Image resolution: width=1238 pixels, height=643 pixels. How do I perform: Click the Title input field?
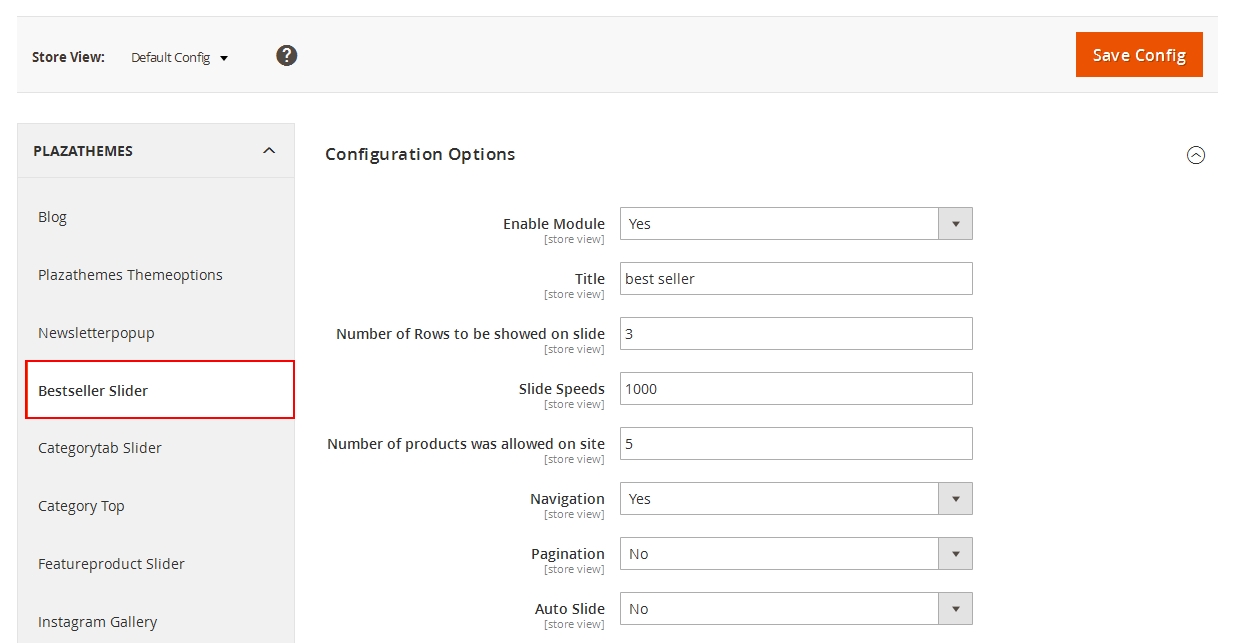pos(796,279)
